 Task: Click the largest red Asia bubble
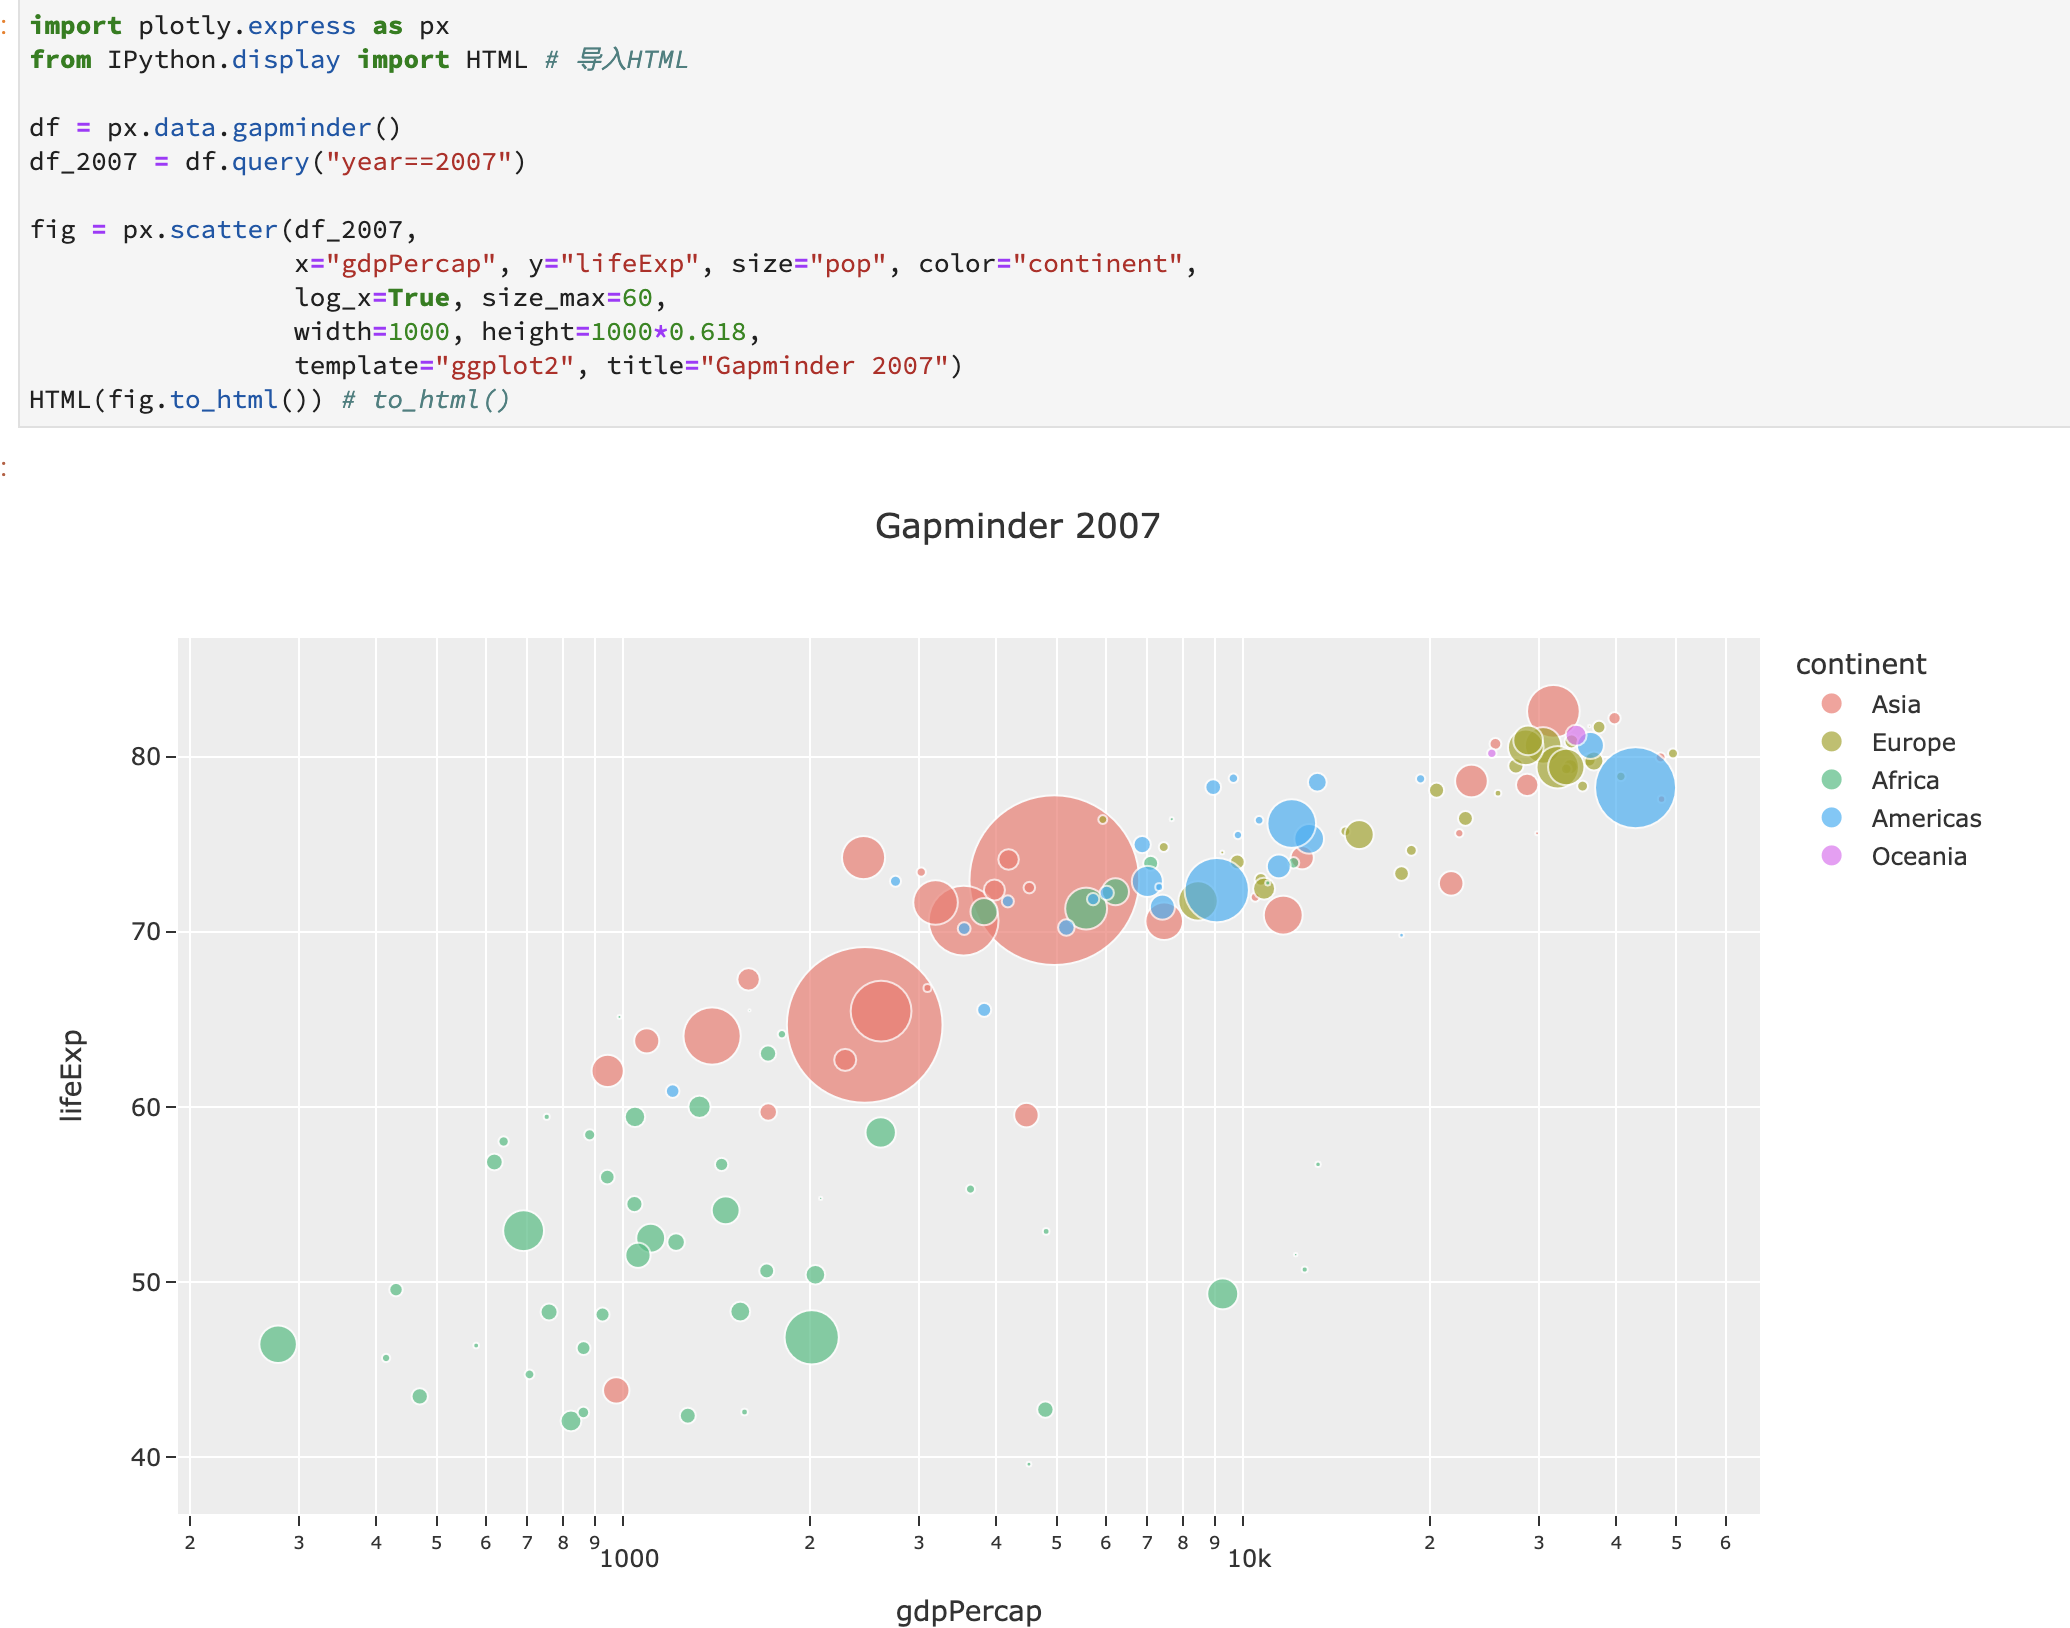[1053, 880]
